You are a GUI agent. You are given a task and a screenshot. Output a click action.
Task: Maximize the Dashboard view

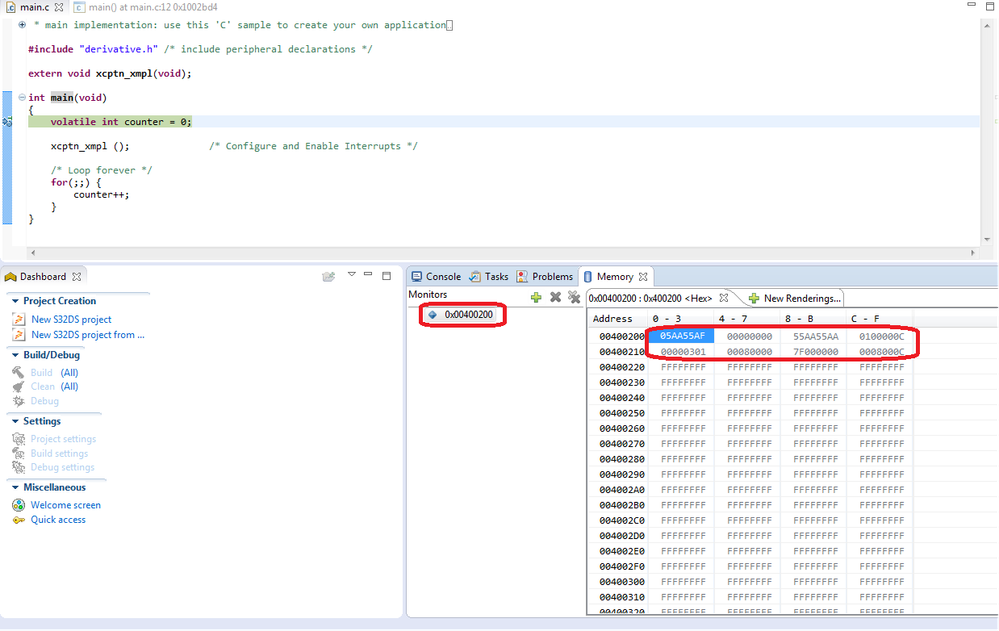(x=386, y=276)
